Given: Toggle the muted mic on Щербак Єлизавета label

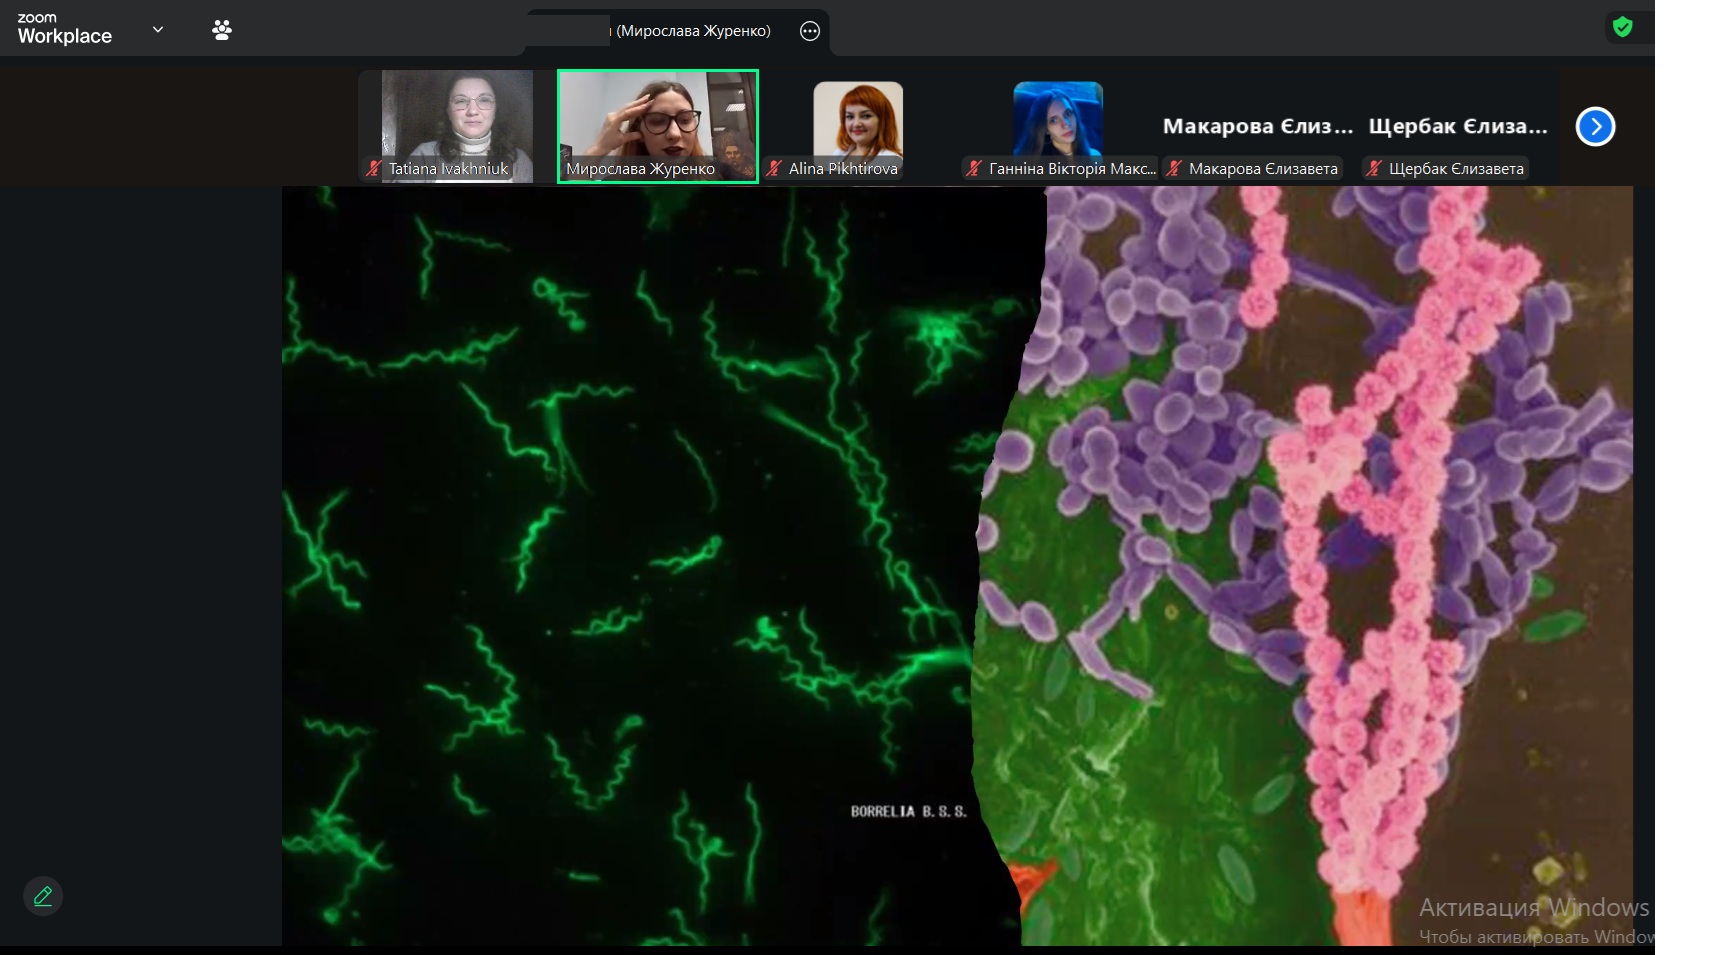Looking at the screenshot, I should point(1374,169).
